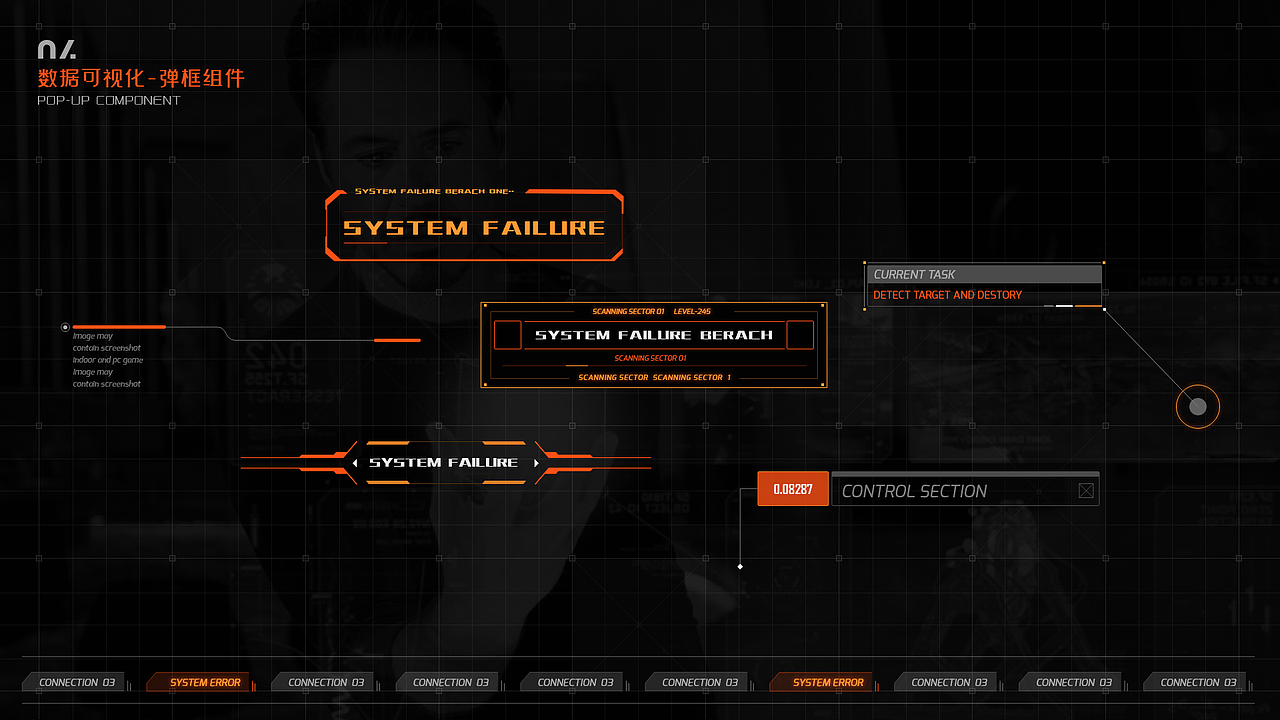1280x720 pixels.
Task: Click the large orange SYSTEM FAILURE banner
Action: [x=474, y=227]
